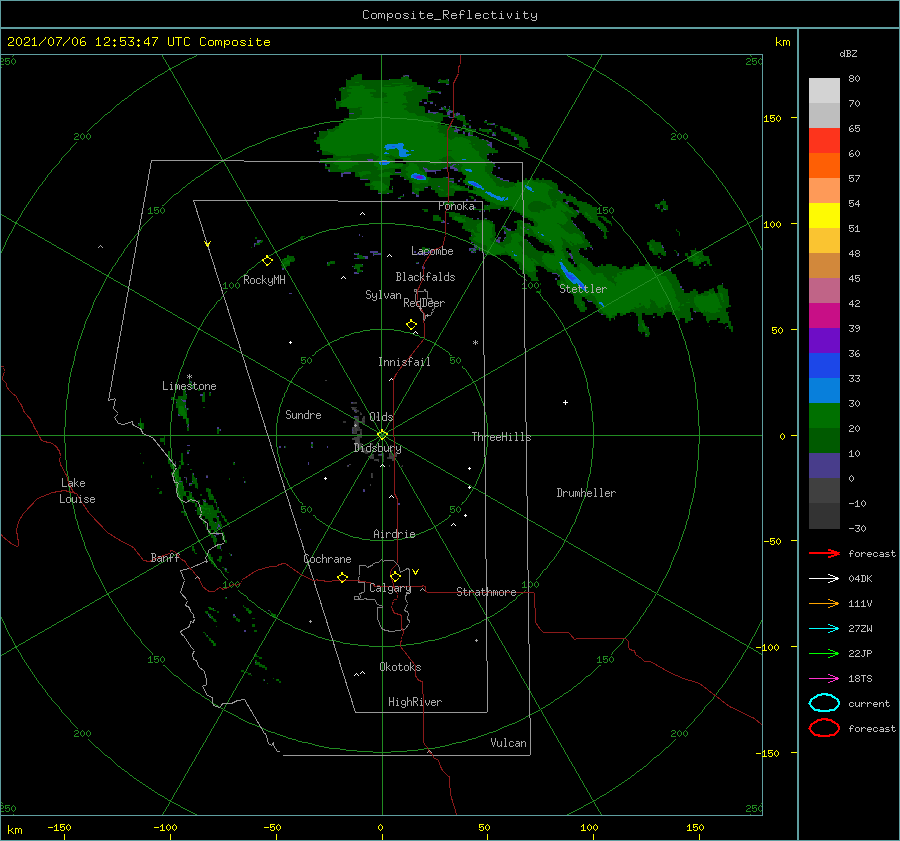Click the Stettler city label
Image resolution: width=900 pixels, height=841 pixels.
tap(583, 289)
